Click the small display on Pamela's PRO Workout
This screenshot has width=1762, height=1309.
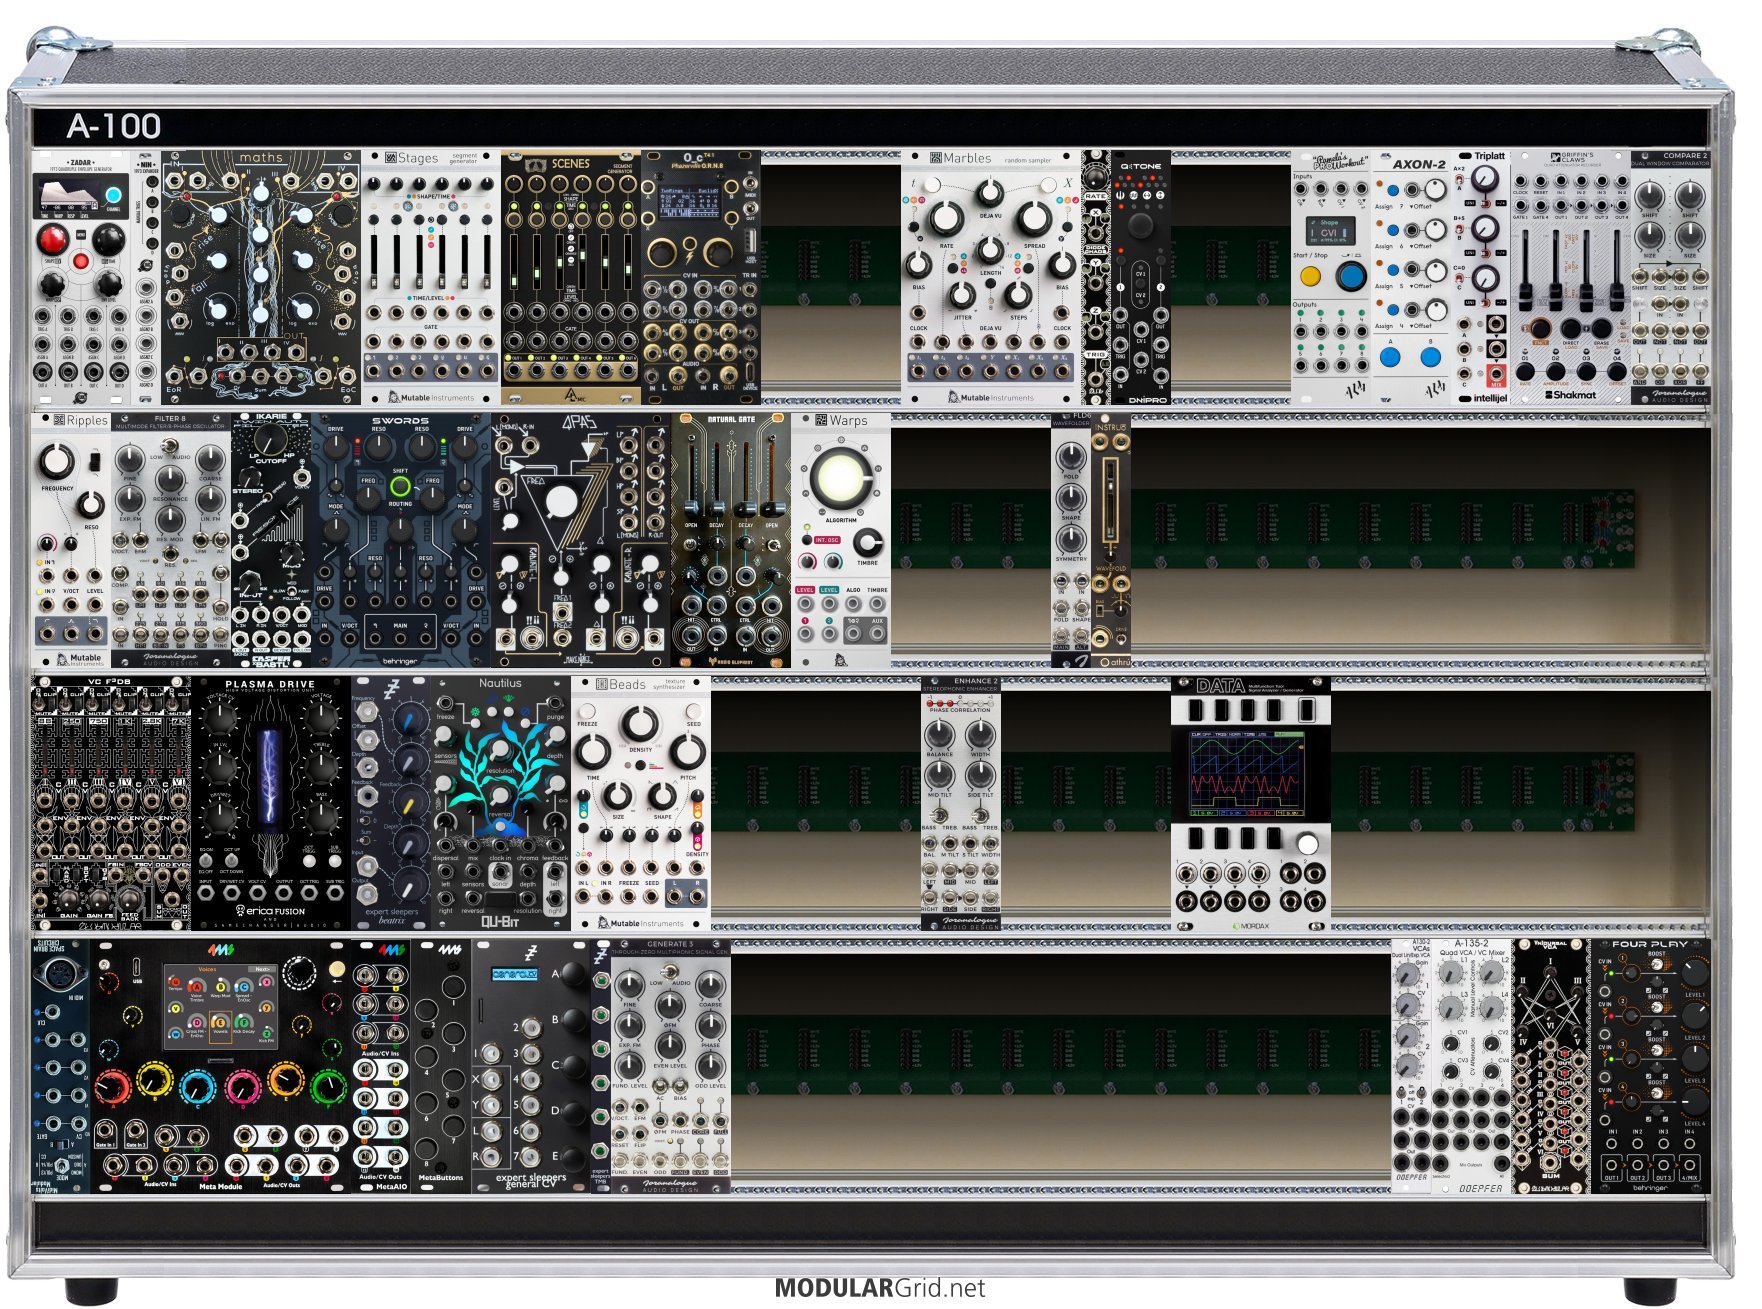point(1329,229)
